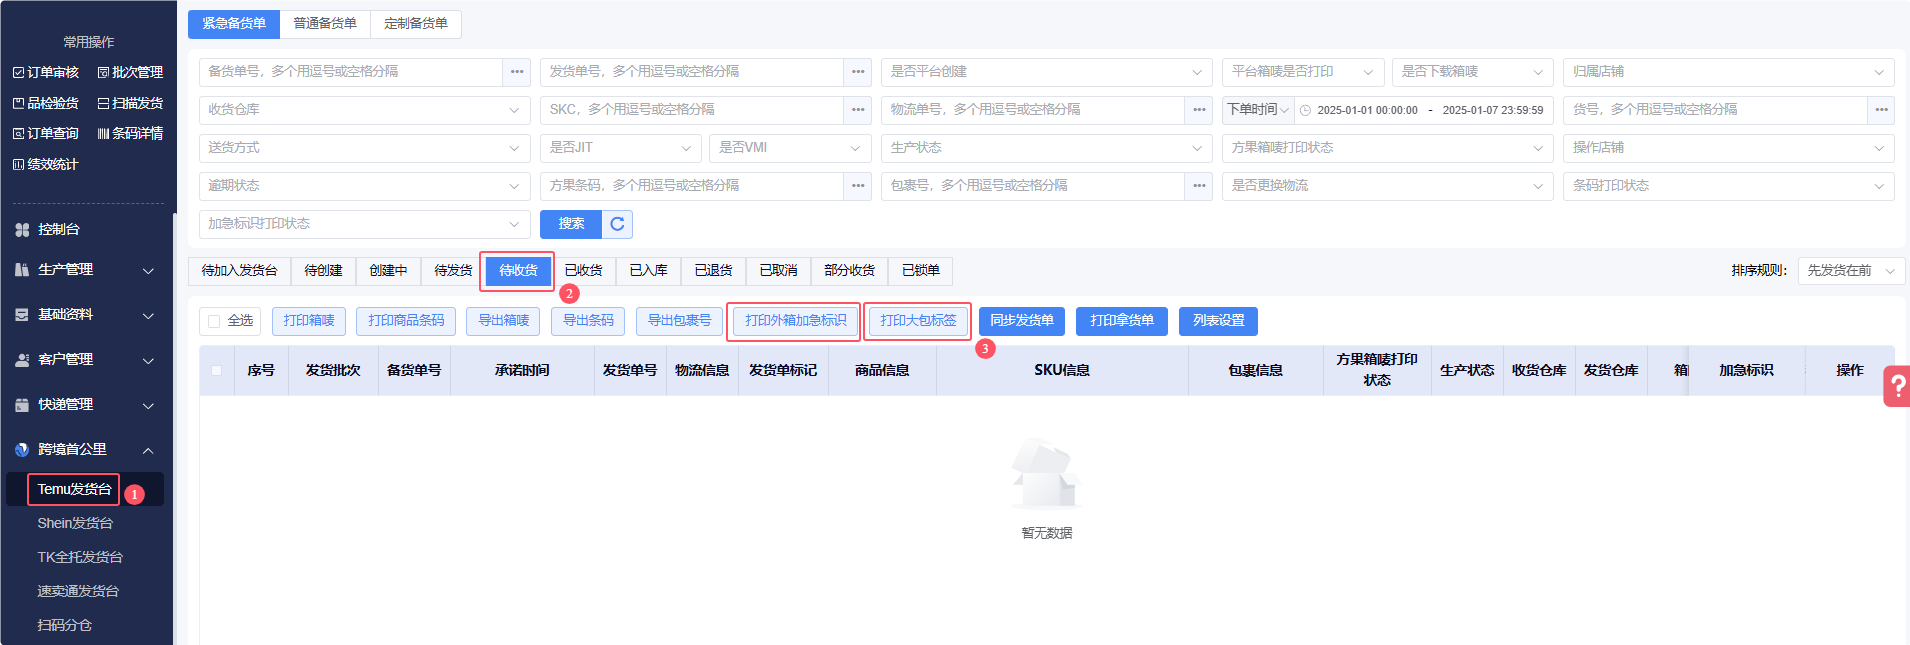This screenshot has height=645, width=1910.
Task: Click the refresh icon next to 搜索
Action: (617, 224)
